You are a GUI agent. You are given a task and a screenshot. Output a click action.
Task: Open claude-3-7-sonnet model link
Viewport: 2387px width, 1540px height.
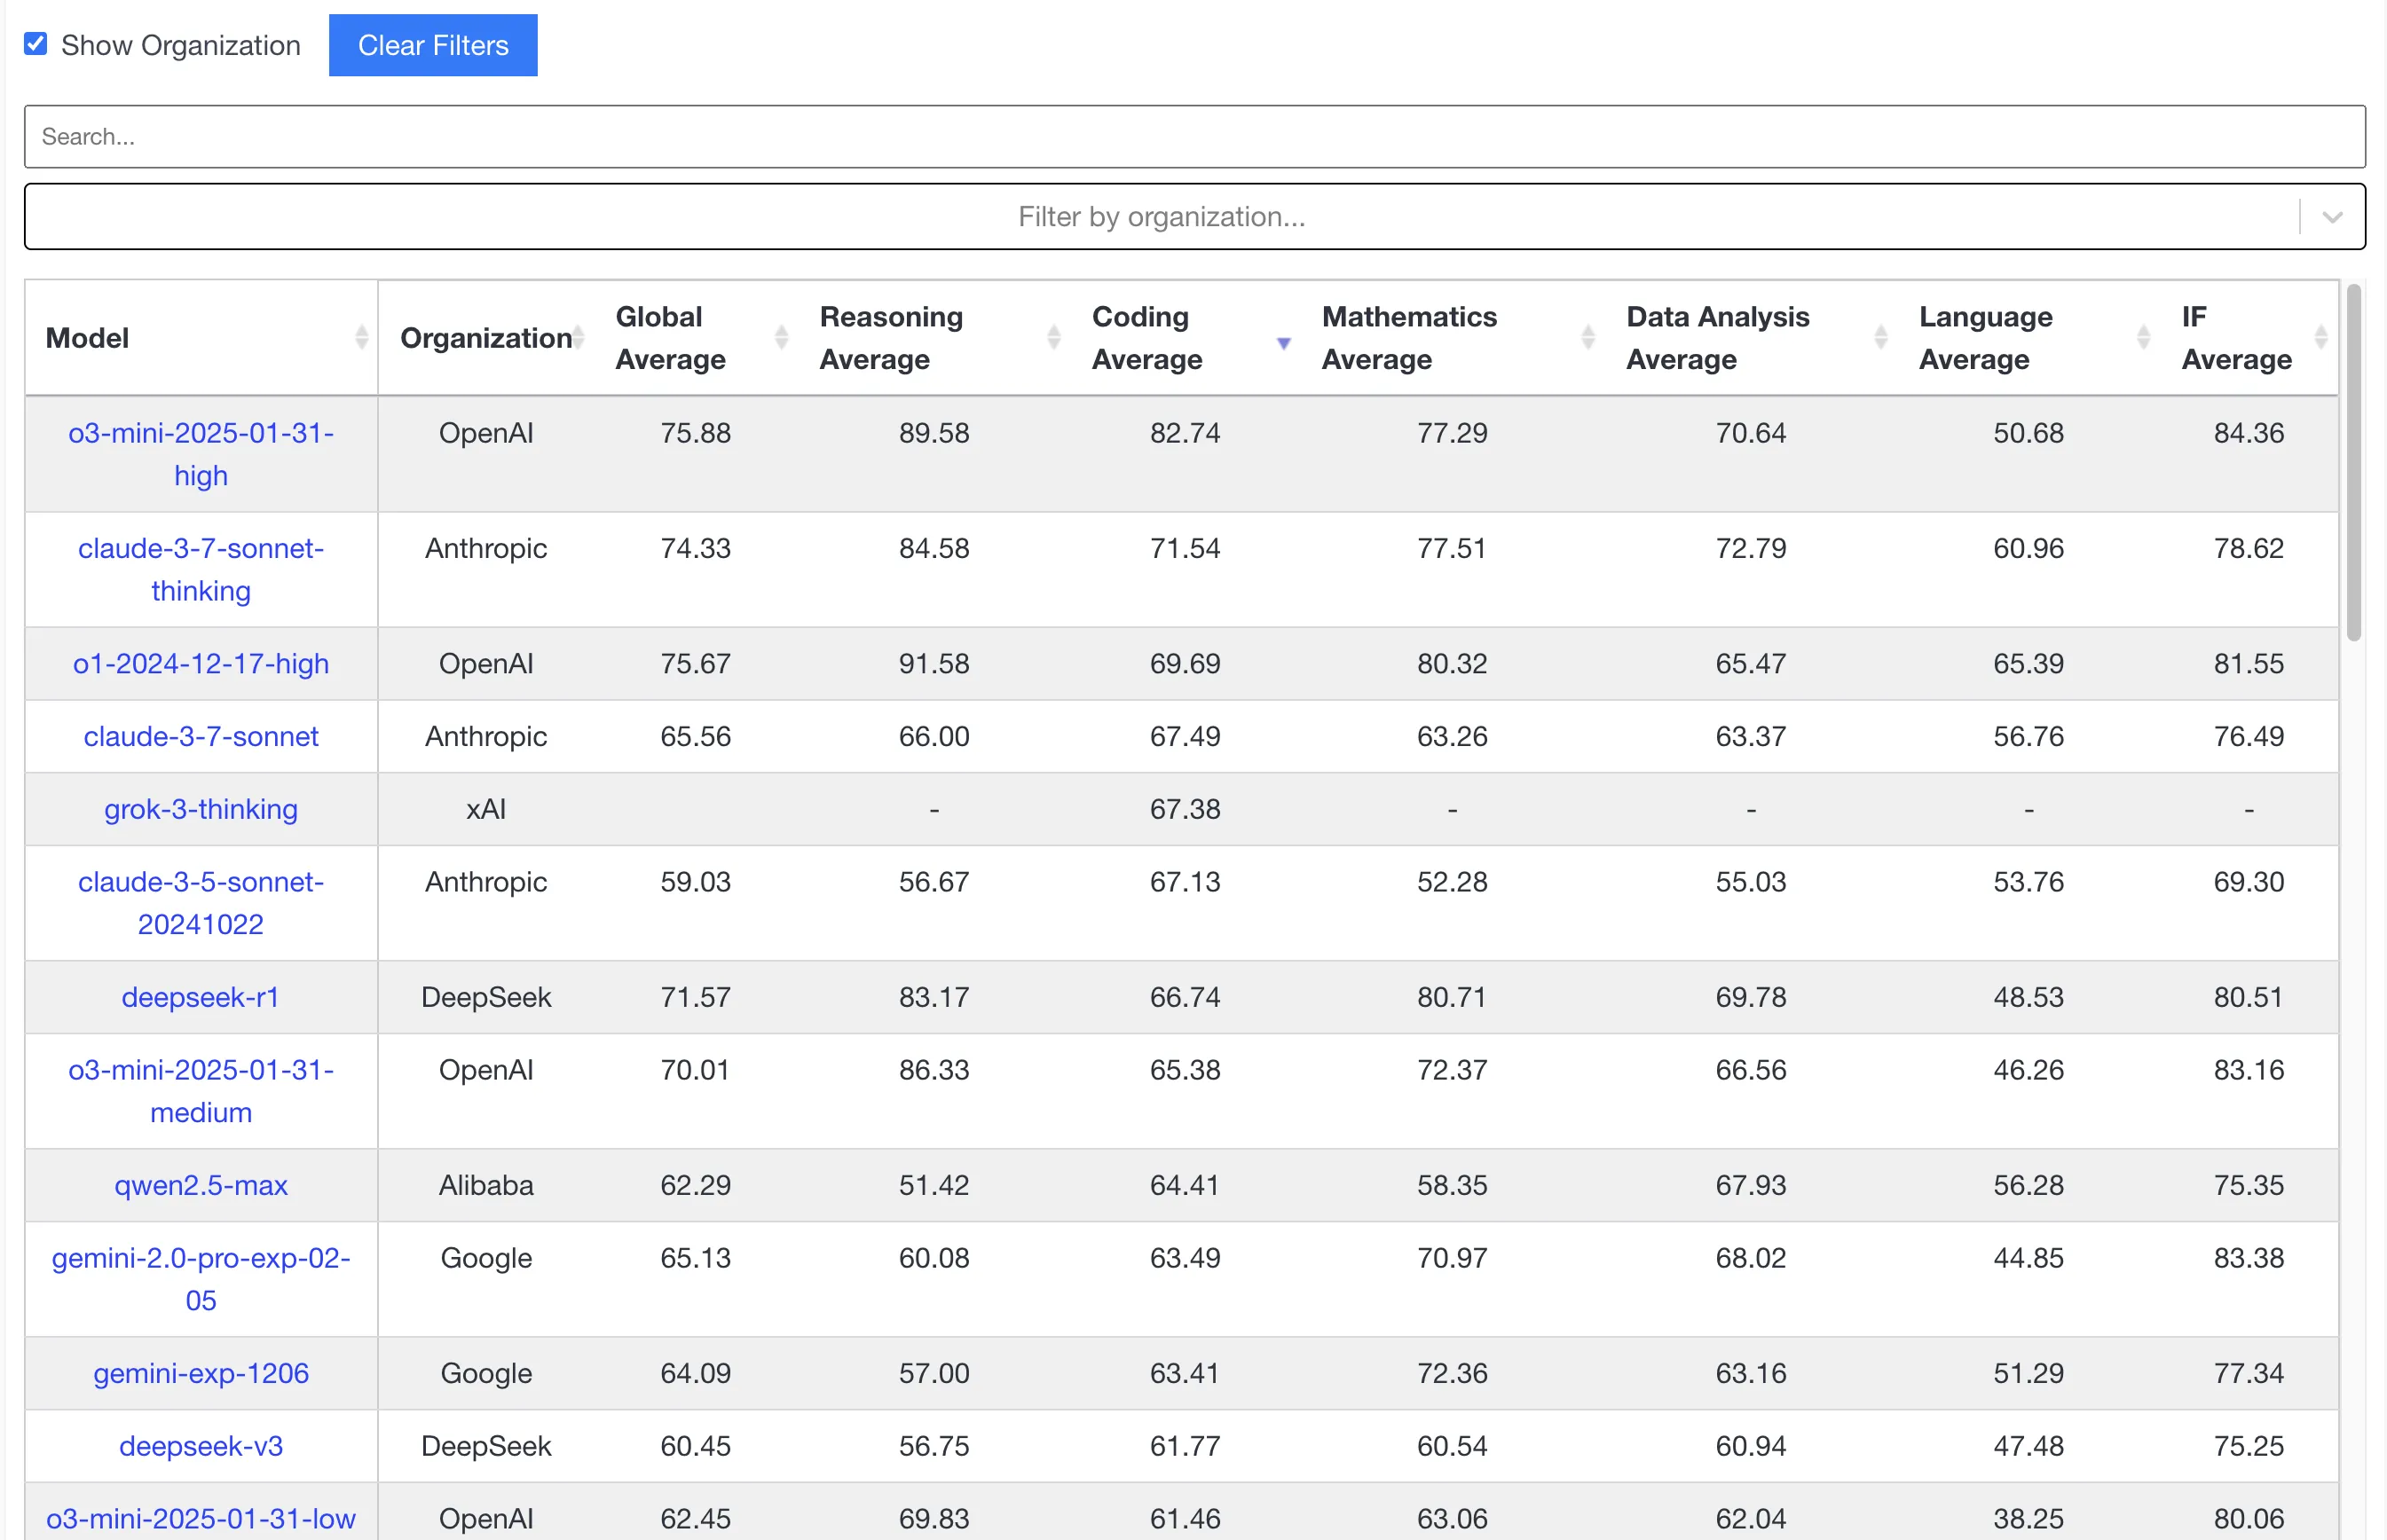tap(201, 736)
